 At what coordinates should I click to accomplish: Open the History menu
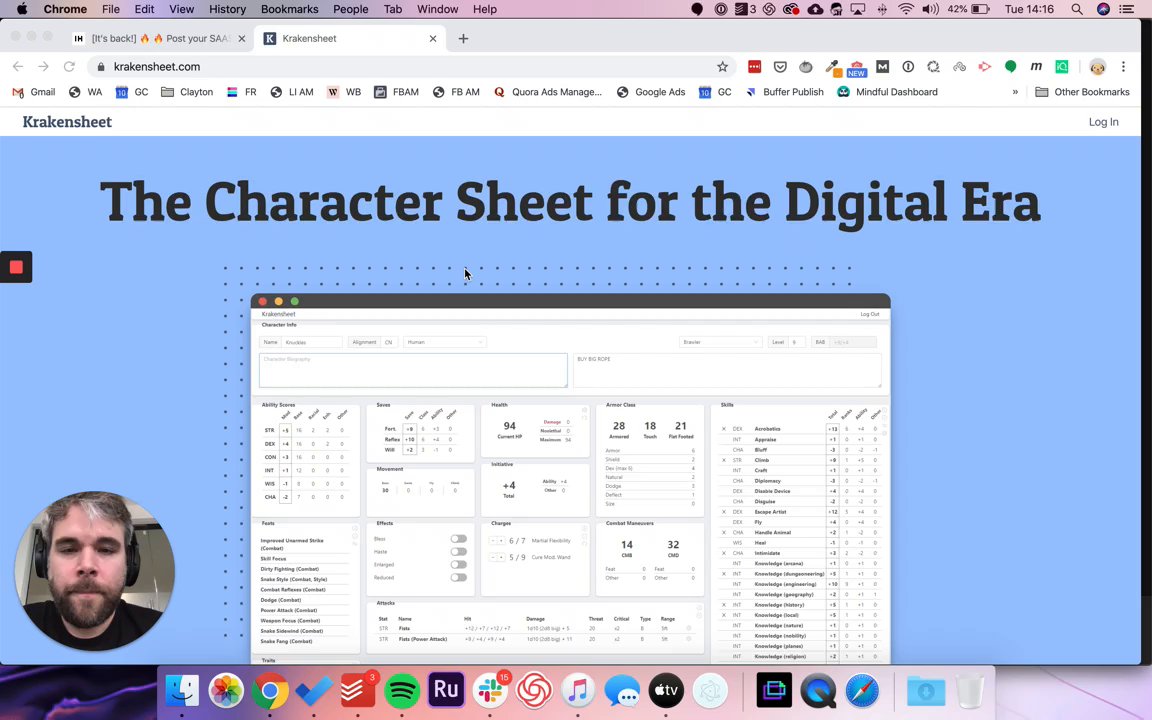coord(227,9)
